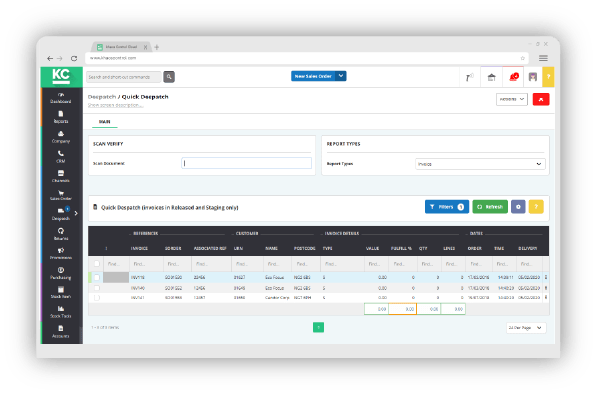Click the magnifier search button
This screenshot has height=394, width=597.
pyautogui.click(x=169, y=77)
